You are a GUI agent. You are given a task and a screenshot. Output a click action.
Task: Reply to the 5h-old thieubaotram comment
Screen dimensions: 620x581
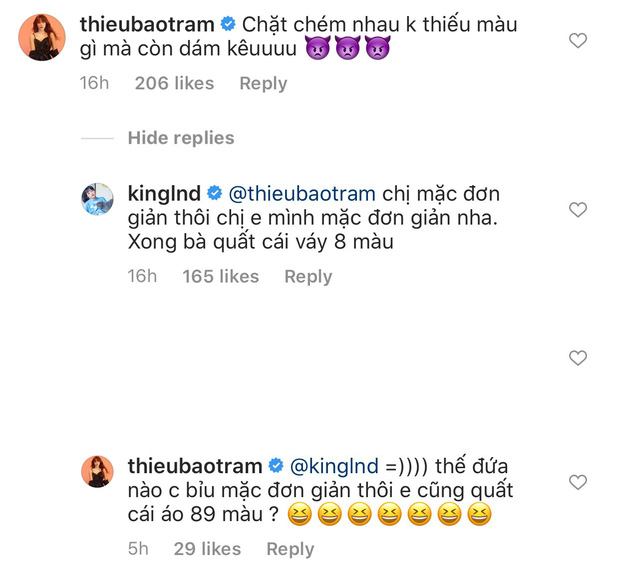click(290, 549)
